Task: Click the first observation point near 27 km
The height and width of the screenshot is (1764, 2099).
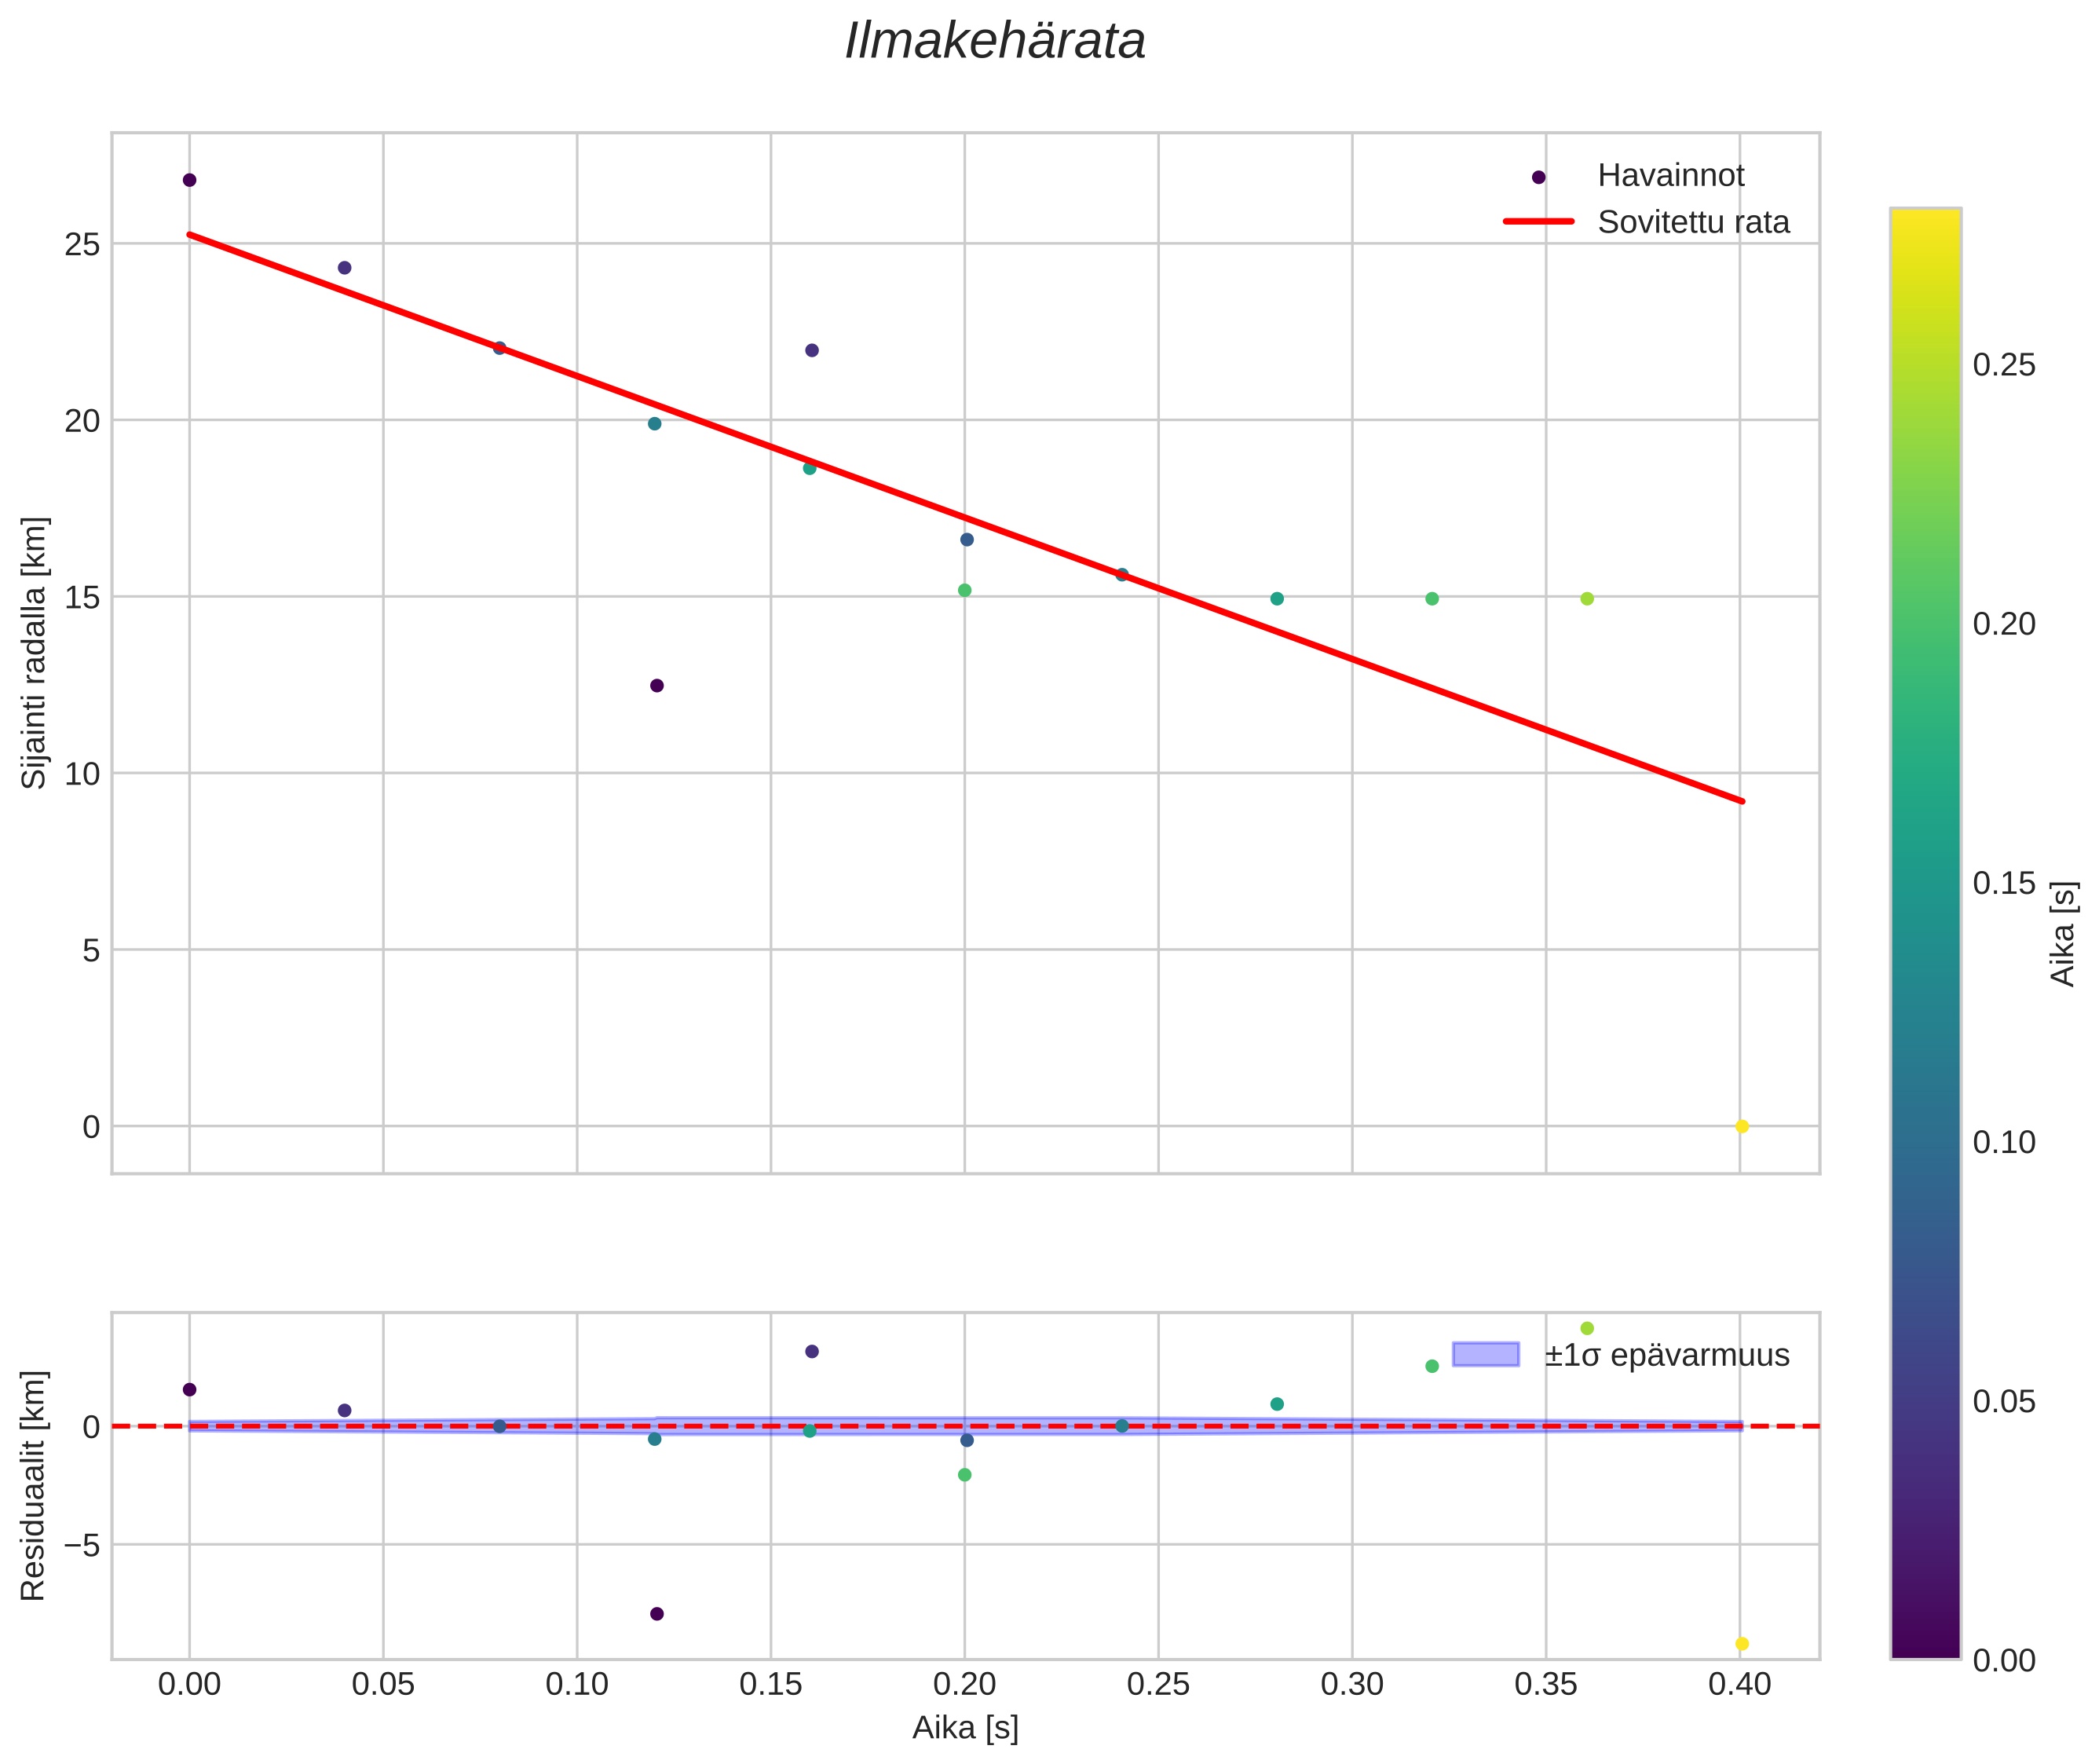Action: tap(189, 180)
